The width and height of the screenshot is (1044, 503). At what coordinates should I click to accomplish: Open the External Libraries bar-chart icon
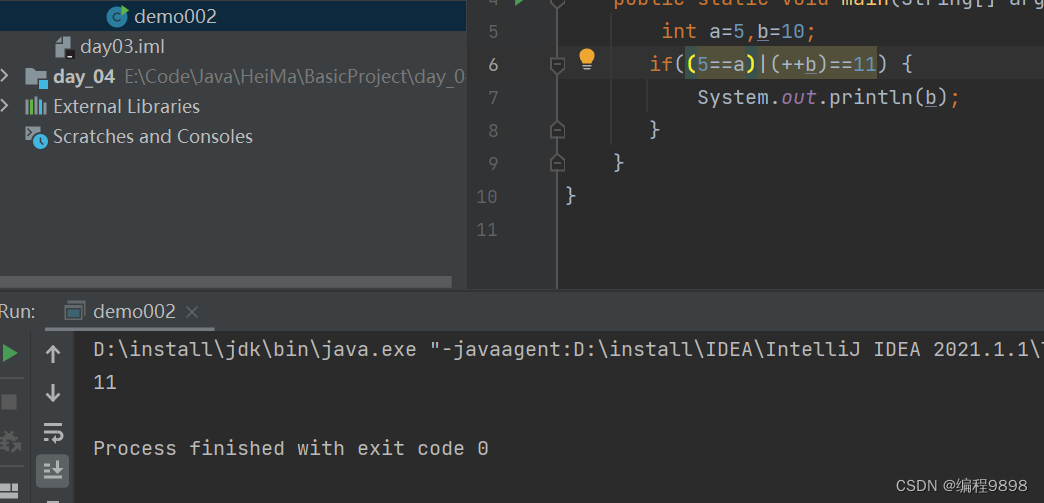tap(35, 107)
